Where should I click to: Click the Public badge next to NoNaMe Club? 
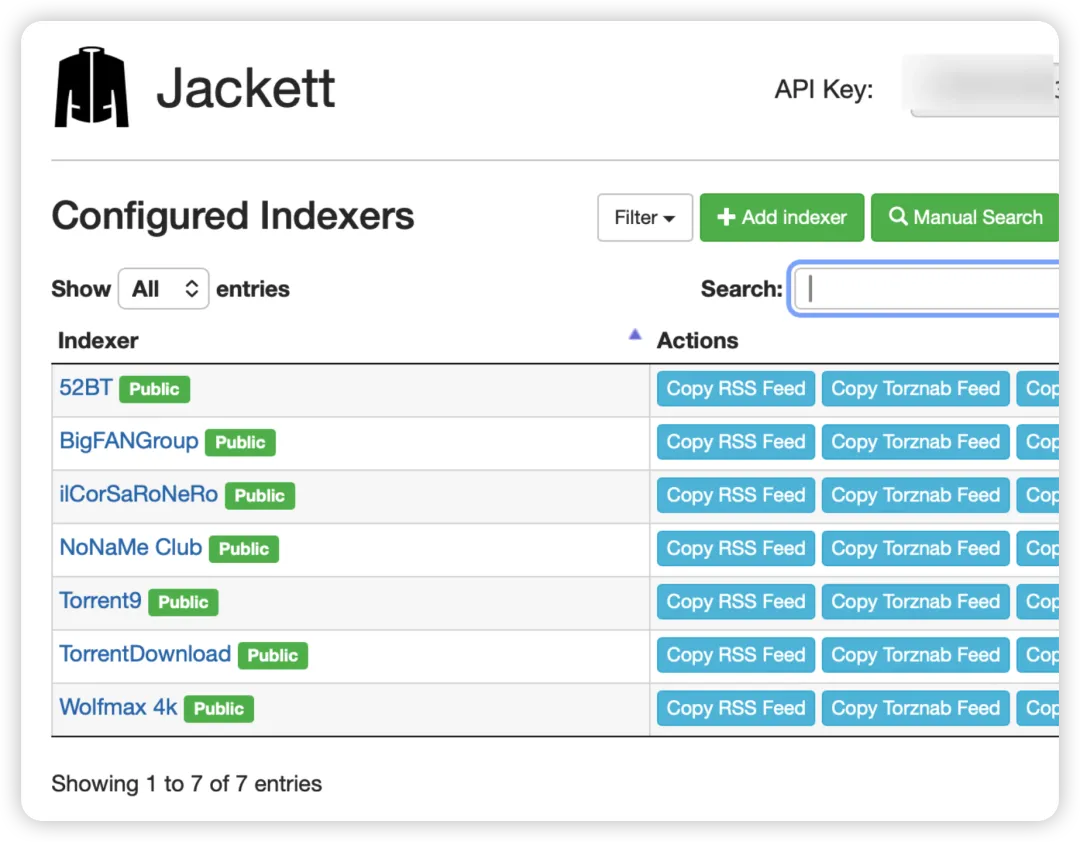[x=244, y=549]
